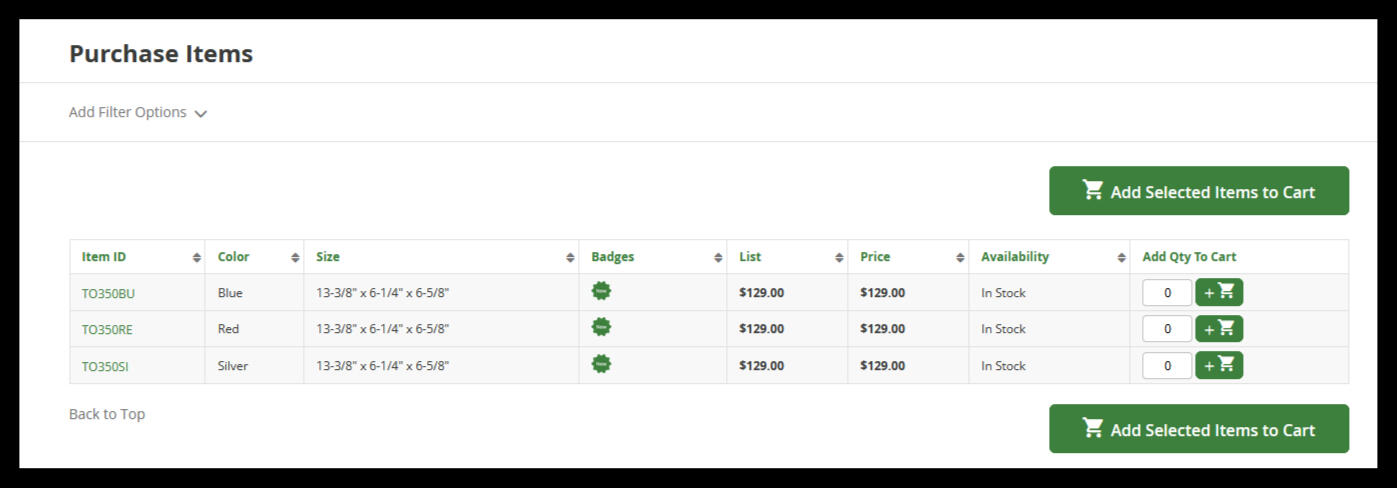Sort by Price column arrows
1397x488 pixels.
coord(960,258)
